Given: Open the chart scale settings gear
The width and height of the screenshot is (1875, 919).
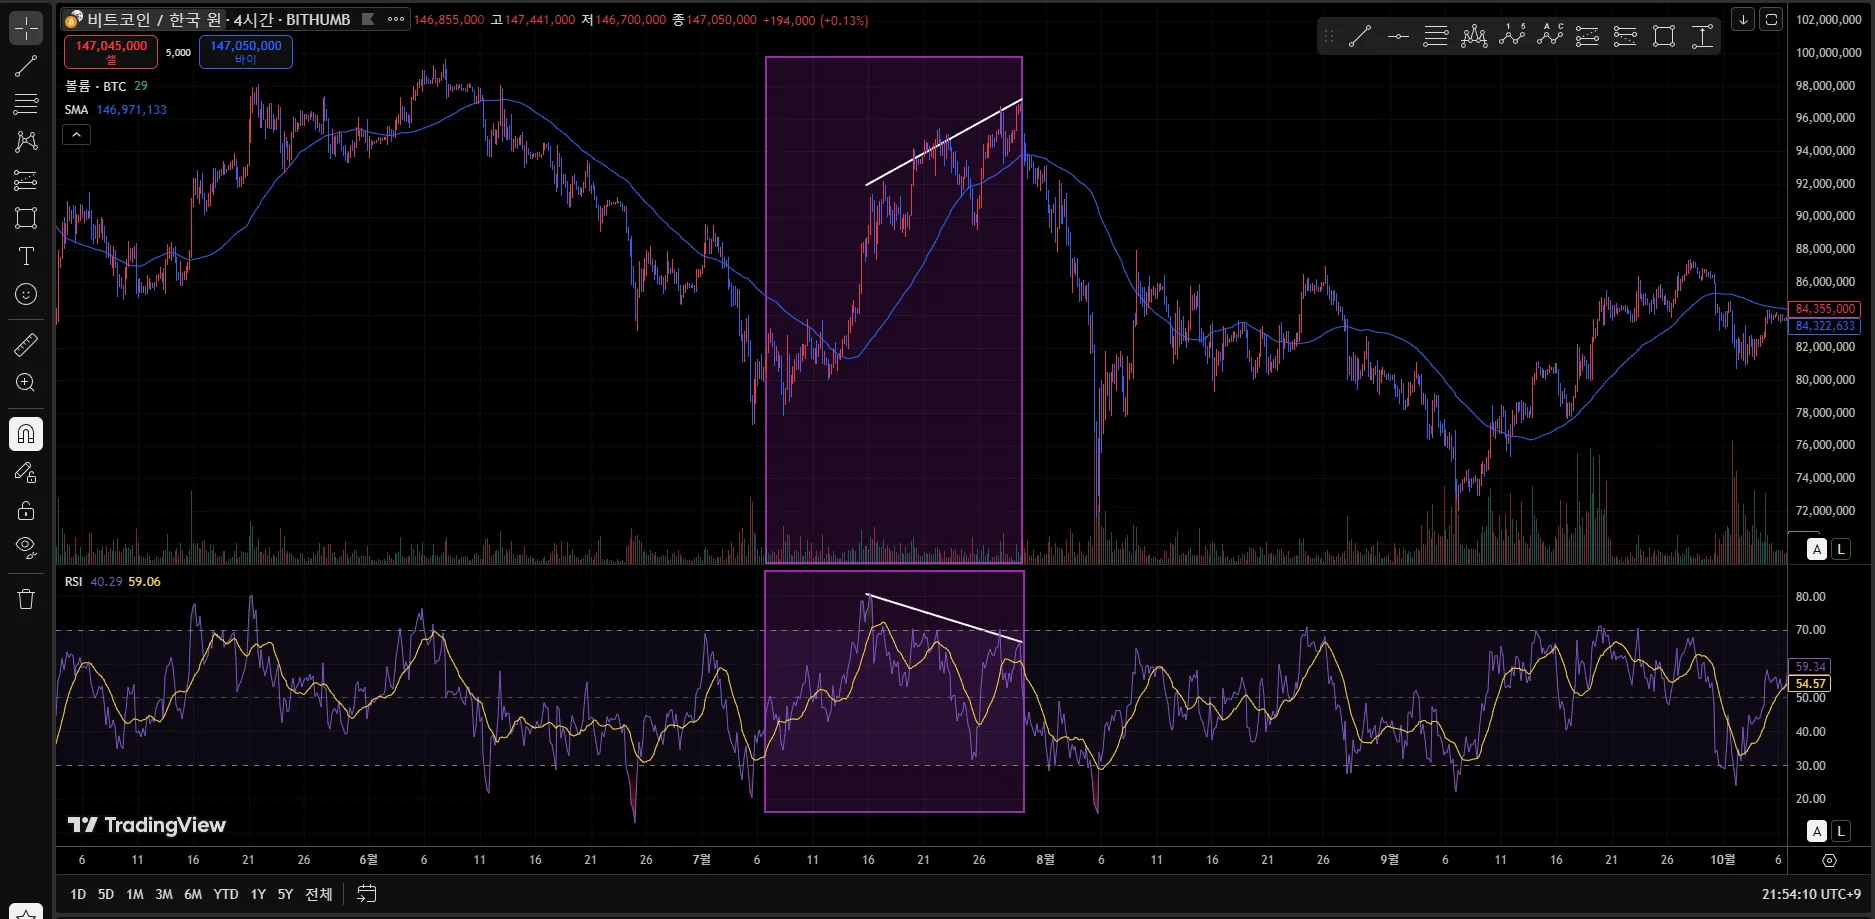Looking at the screenshot, I should (1829, 860).
